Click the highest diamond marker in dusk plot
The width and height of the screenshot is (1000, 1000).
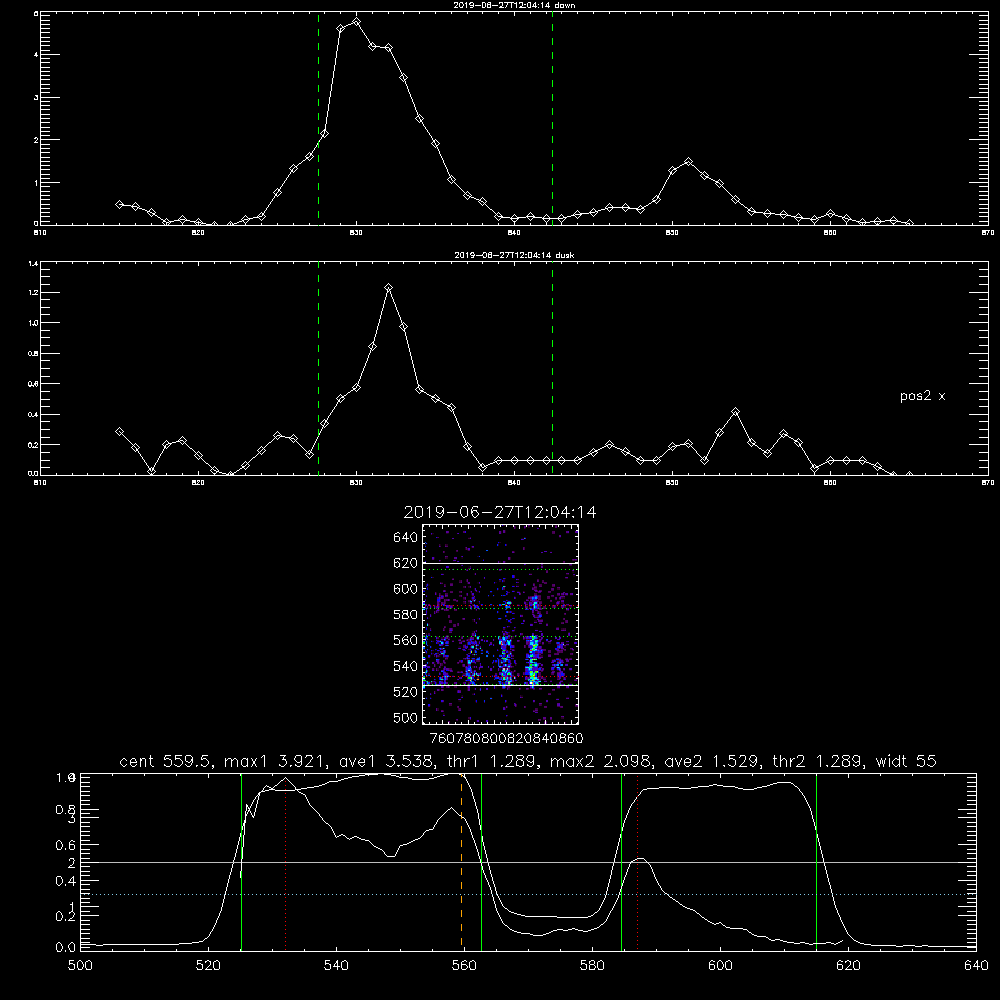click(388, 288)
